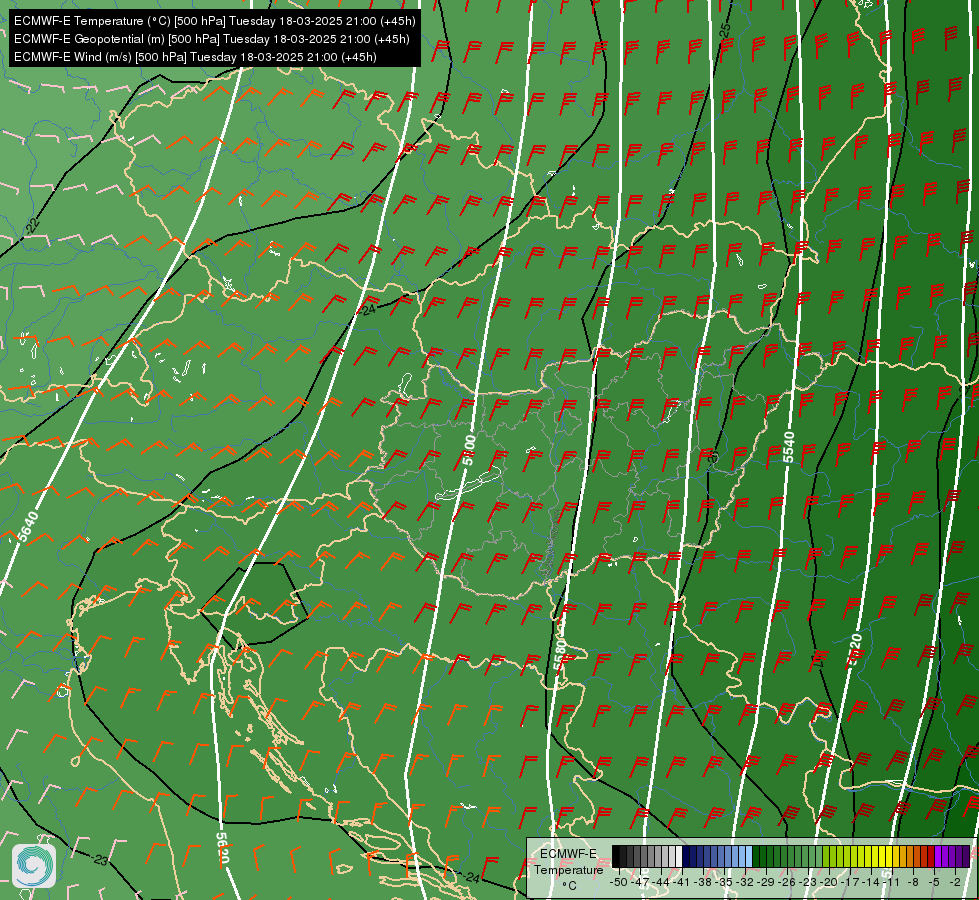The height and width of the screenshot is (900, 979).
Task: Click the -47 value on the legend scale
Action: coord(639,883)
